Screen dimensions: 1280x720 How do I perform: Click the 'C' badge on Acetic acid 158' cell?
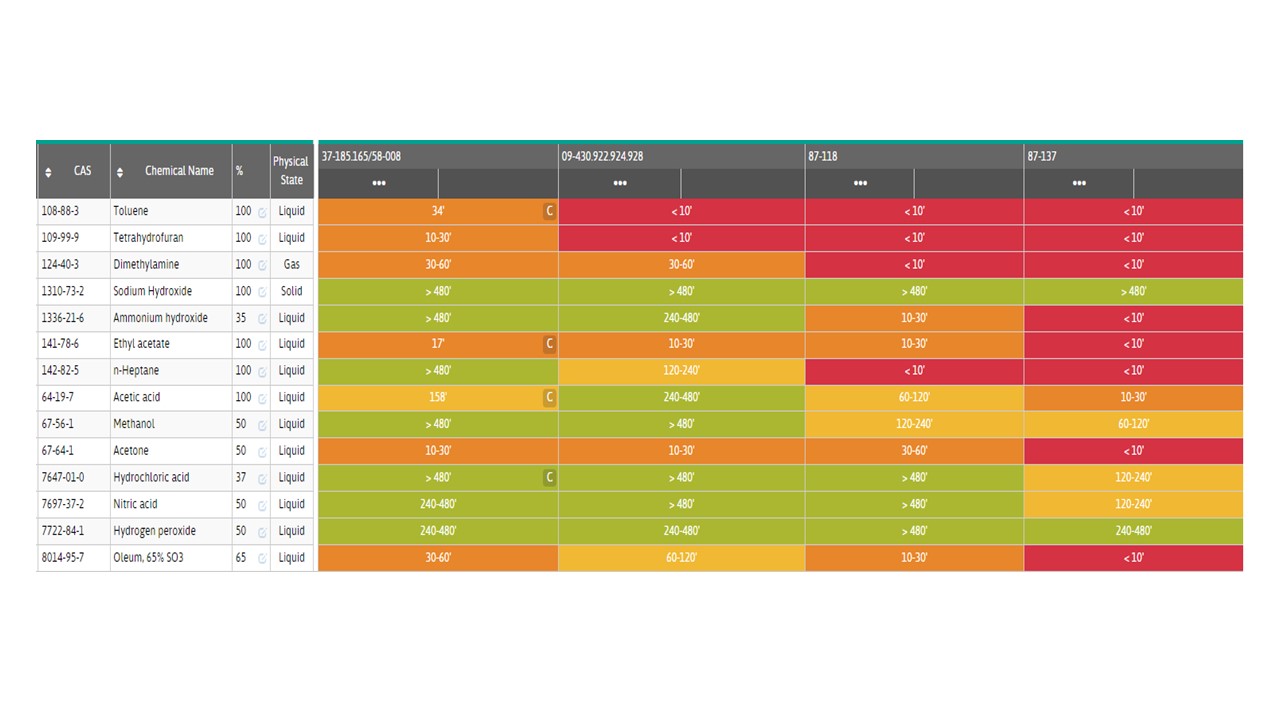(x=549, y=398)
